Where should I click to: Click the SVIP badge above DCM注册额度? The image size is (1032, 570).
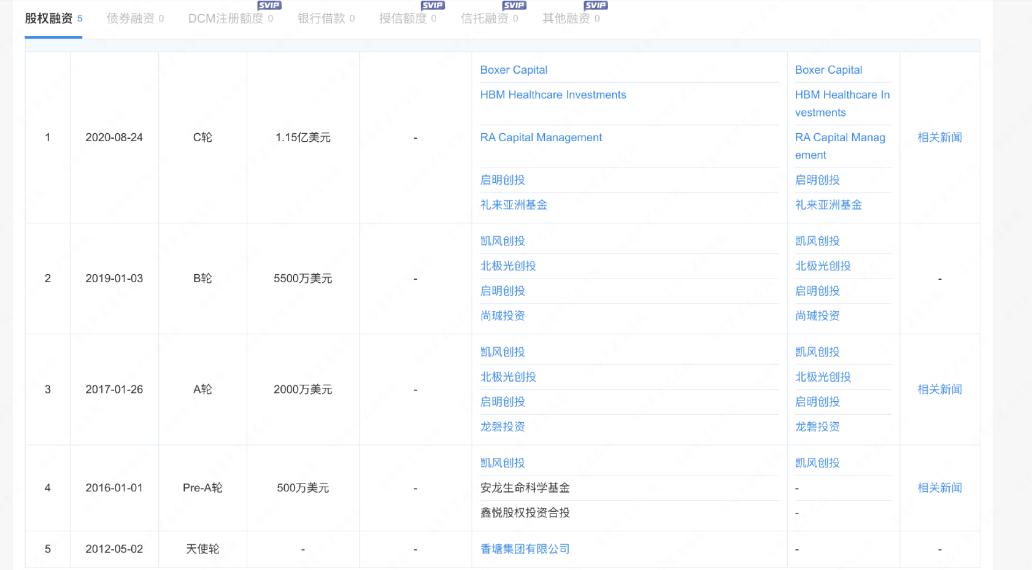click(269, 6)
